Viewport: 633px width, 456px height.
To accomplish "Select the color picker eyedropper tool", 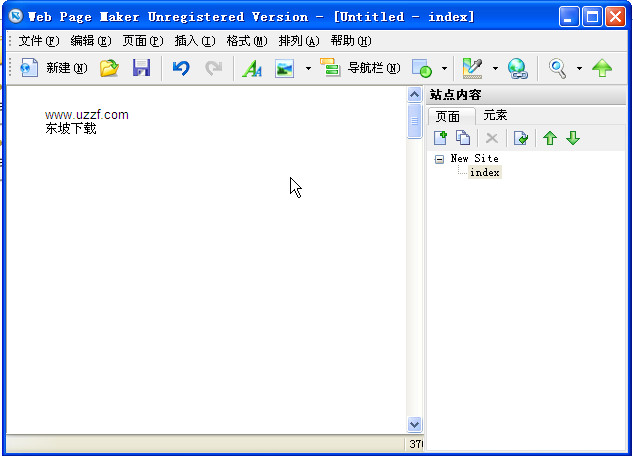I will pyautogui.click(x=472, y=68).
